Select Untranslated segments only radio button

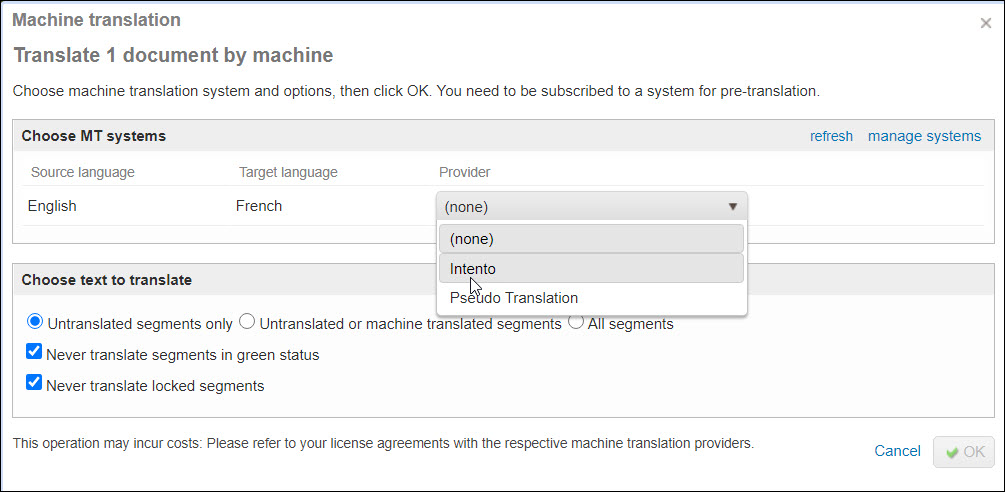[x=35, y=322]
